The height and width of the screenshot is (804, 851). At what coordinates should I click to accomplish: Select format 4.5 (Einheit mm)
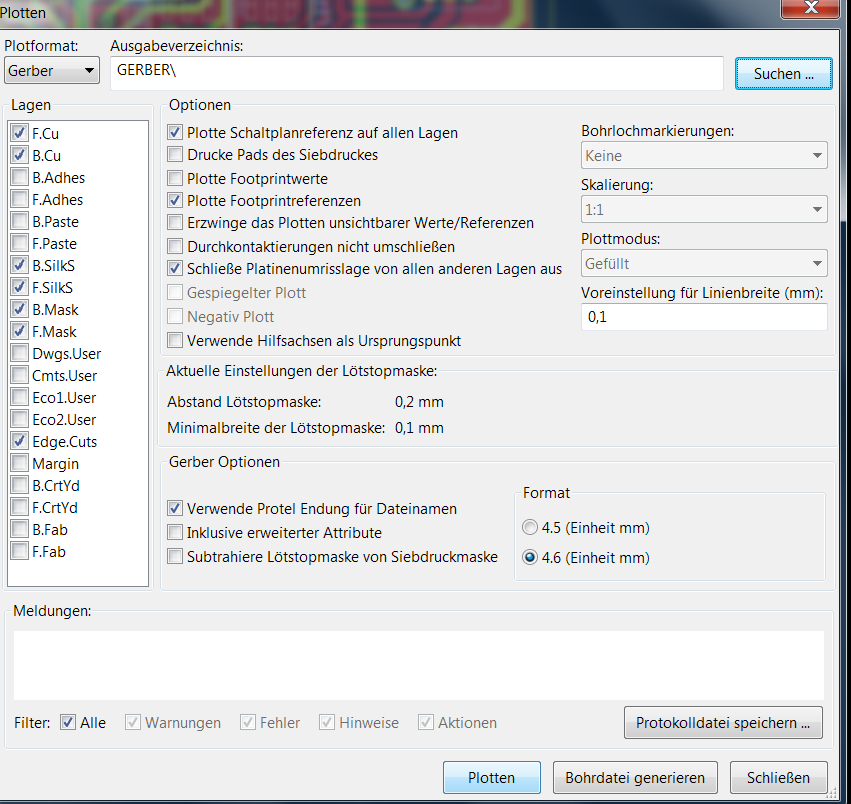pos(530,527)
